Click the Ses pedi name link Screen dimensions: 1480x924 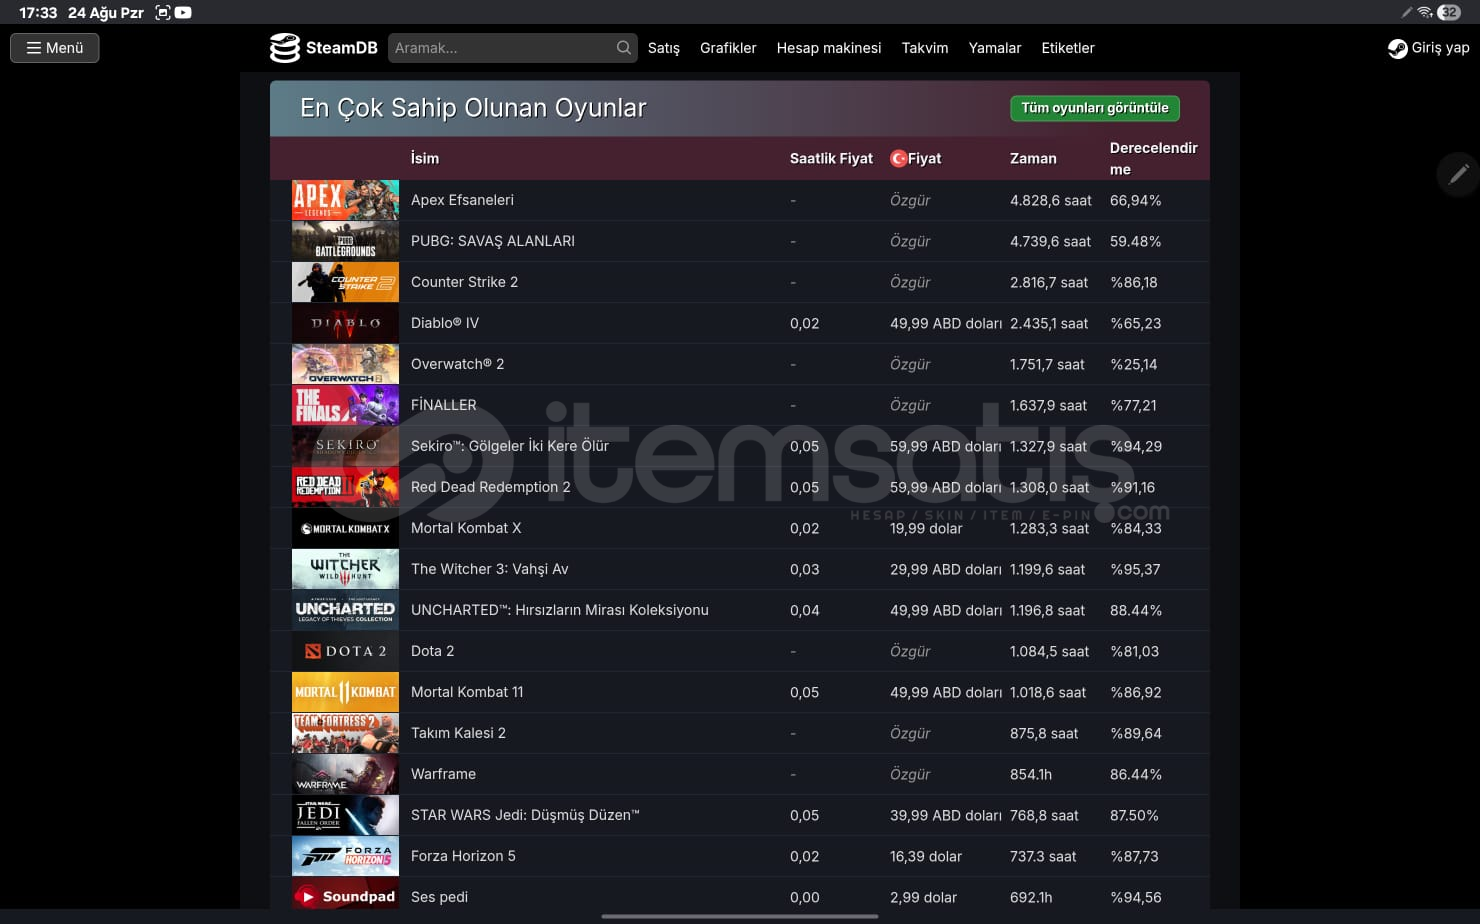click(439, 897)
